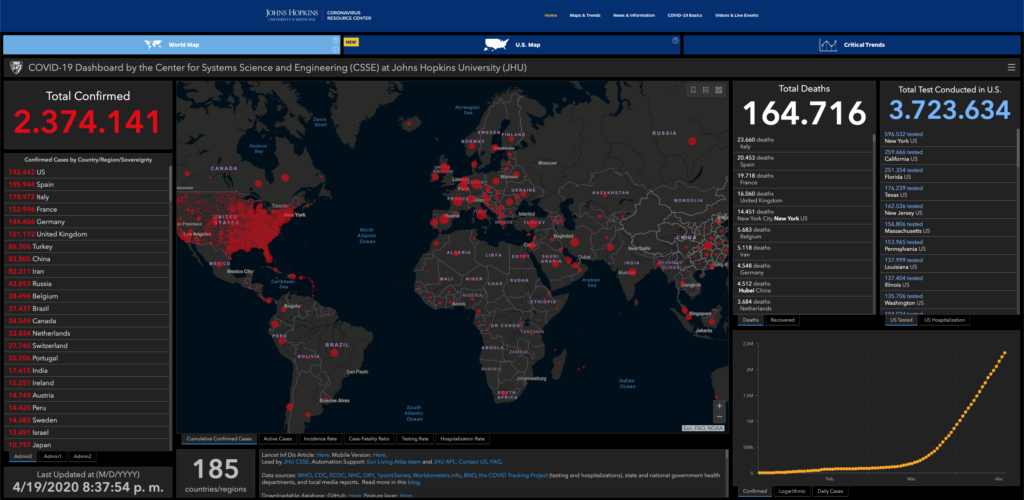This screenshot has width=1024, height=500.
Task: Open the dashboard hamburger menu
Action: pyautogui.click(x=1011, y=67)
